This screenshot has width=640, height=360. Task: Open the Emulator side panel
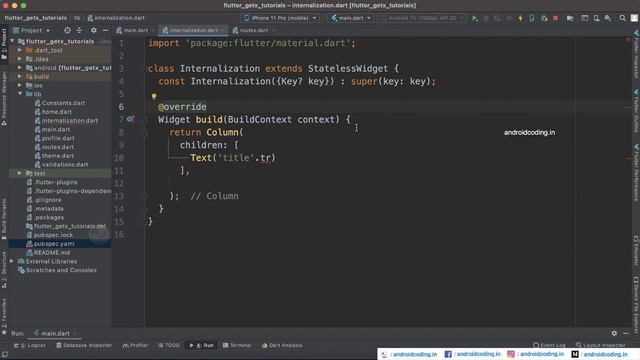pos(636,251)
